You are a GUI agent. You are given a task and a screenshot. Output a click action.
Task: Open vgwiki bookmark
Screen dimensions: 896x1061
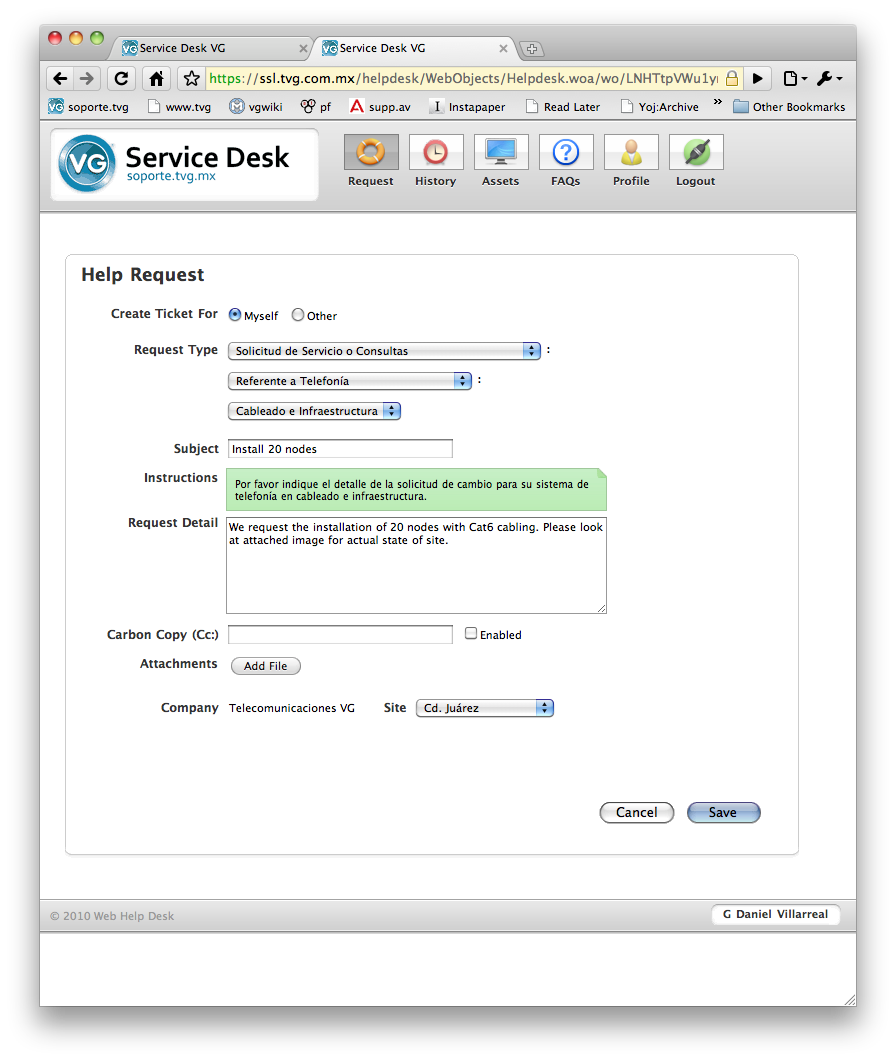[x=256, y=107]
